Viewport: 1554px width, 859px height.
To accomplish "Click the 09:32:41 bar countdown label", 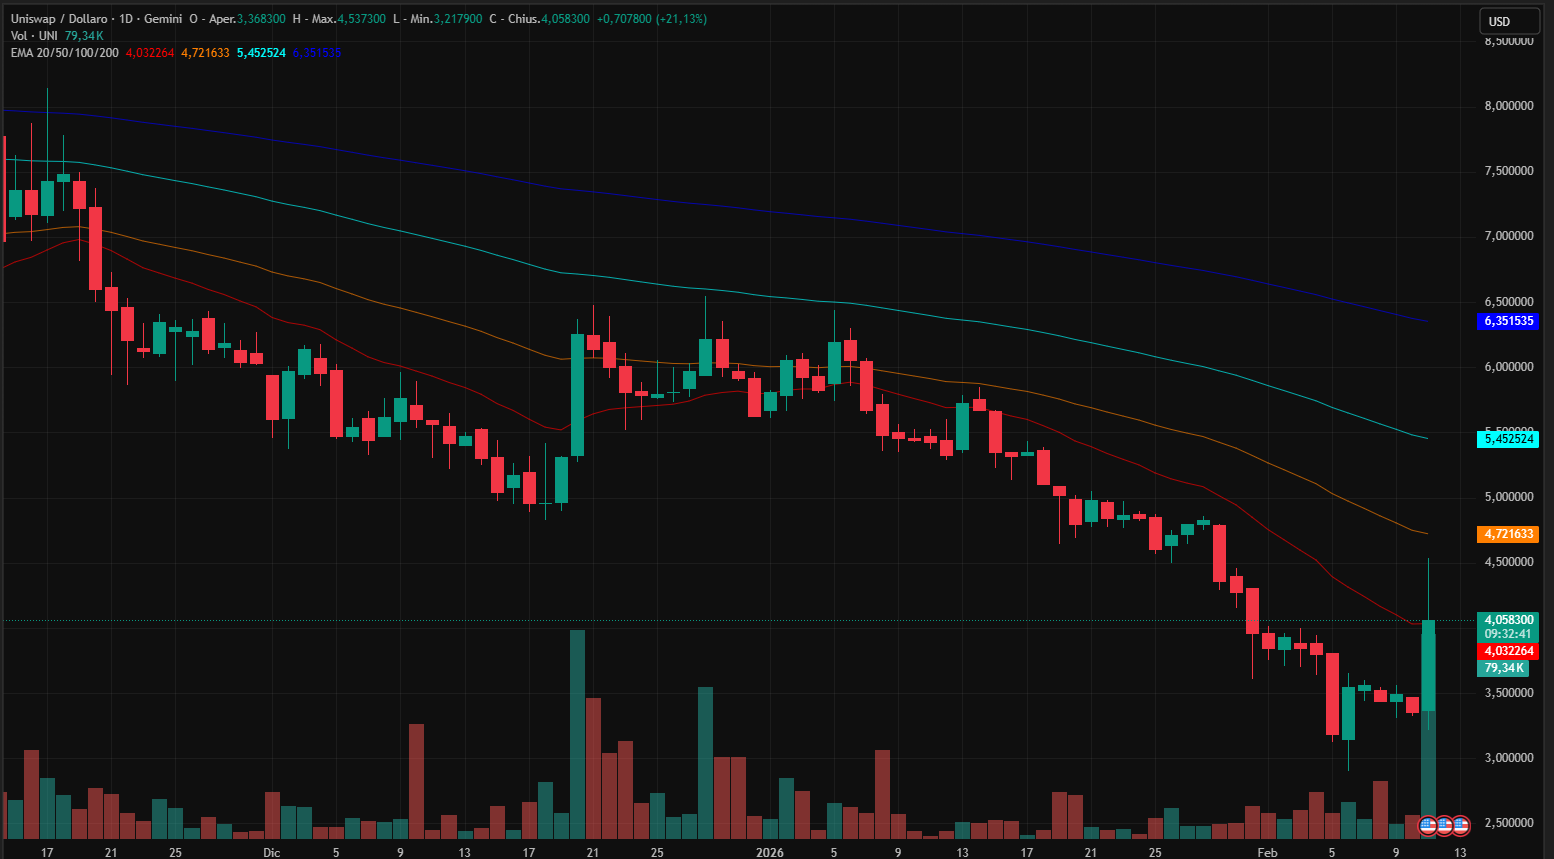I will click(1508, 634).
